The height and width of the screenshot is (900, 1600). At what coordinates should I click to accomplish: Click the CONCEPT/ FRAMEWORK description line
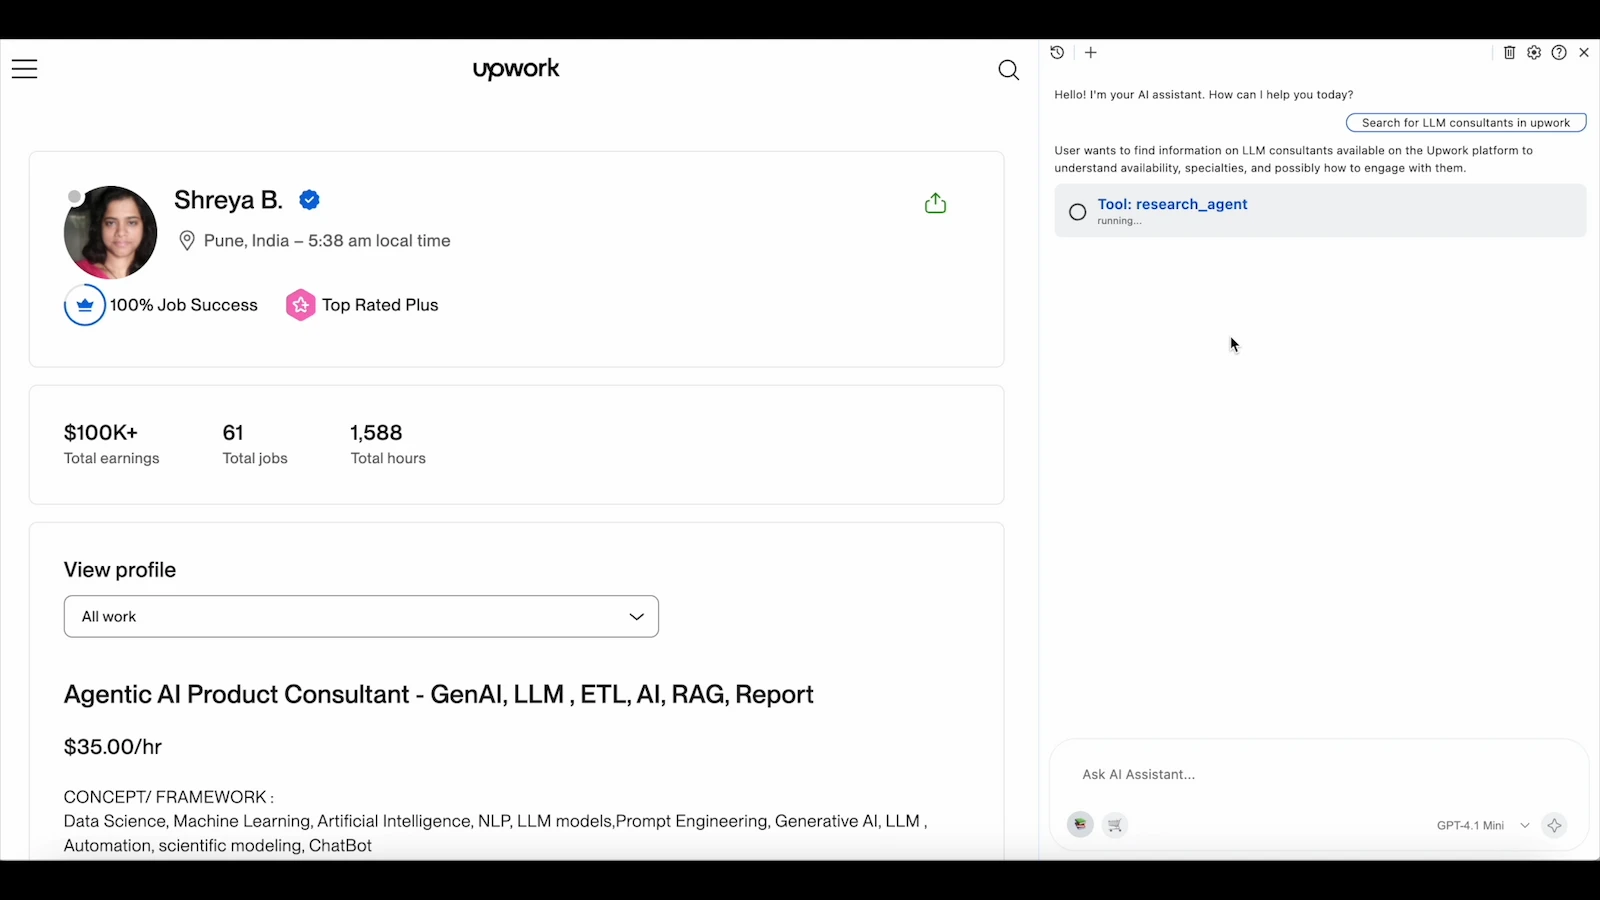point(169,797)
